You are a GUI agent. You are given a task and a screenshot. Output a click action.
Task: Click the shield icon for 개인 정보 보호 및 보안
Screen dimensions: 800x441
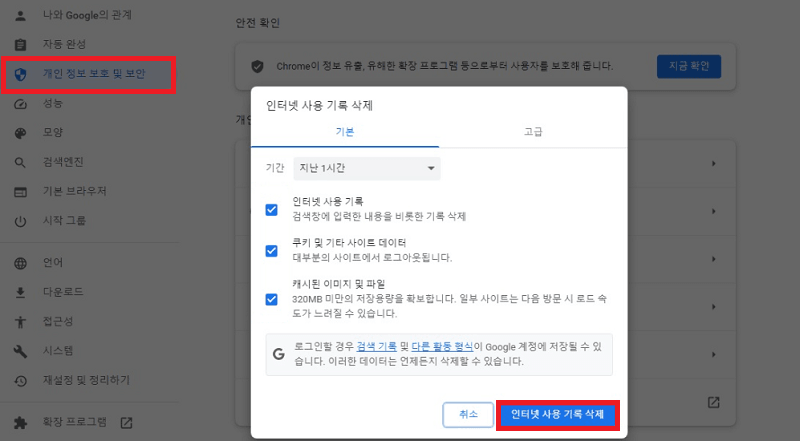pos(20,75)
